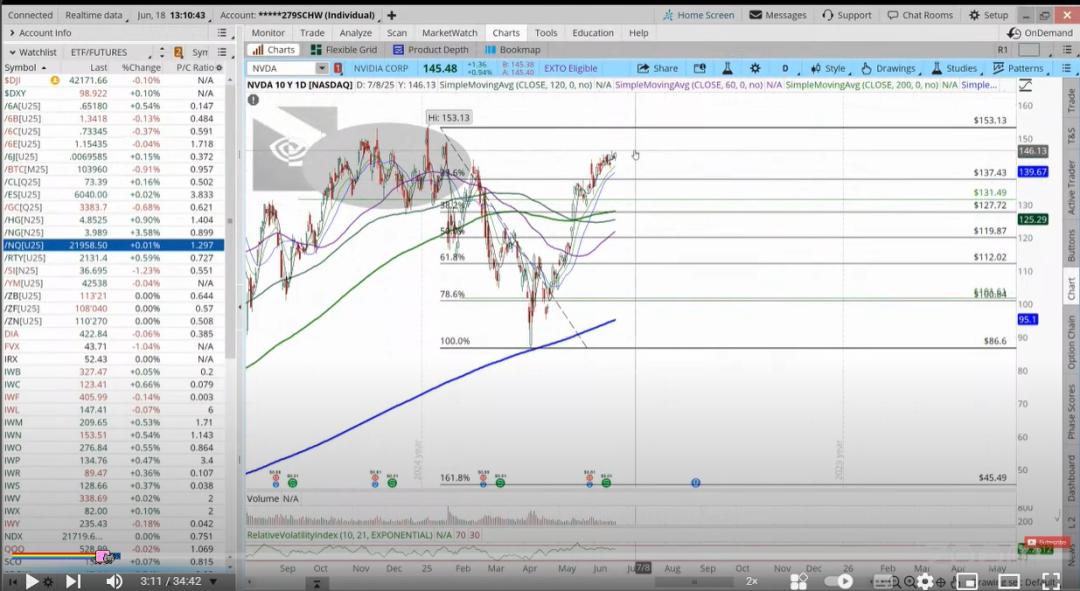This screenshot has width=1080, height=591.
Task: Select the $DJI watchlist symbol
Action: 12,80
